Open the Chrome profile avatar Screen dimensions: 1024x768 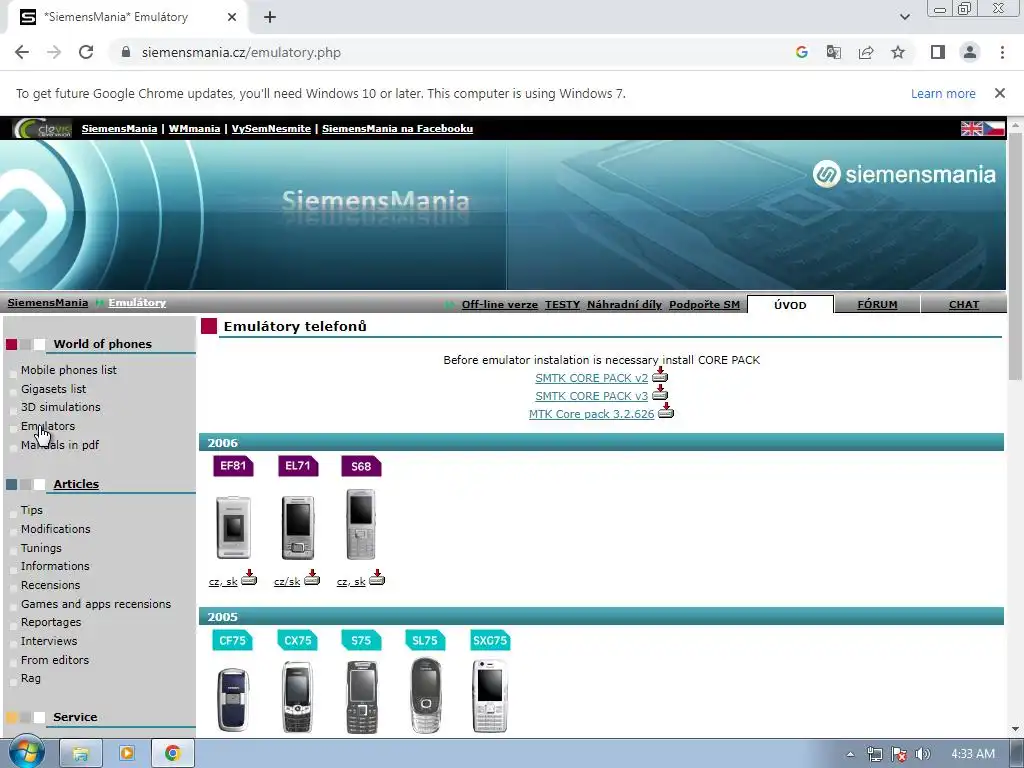[970, 52]
